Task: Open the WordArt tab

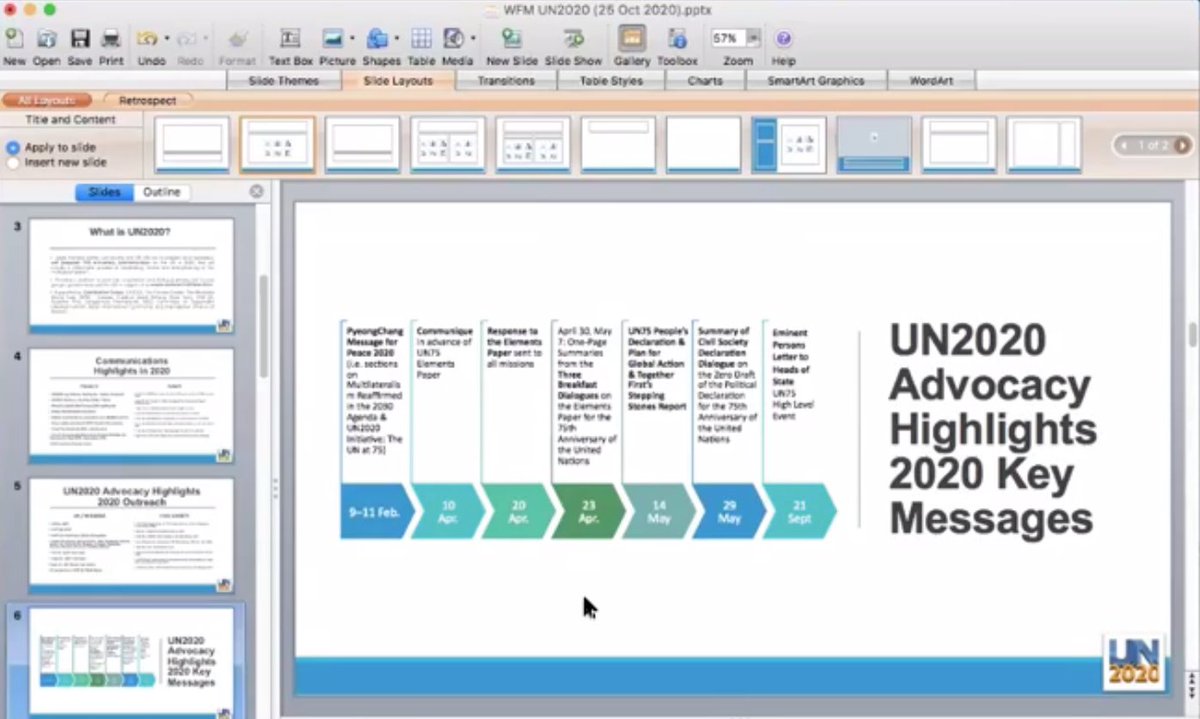Action: point(931,81)
